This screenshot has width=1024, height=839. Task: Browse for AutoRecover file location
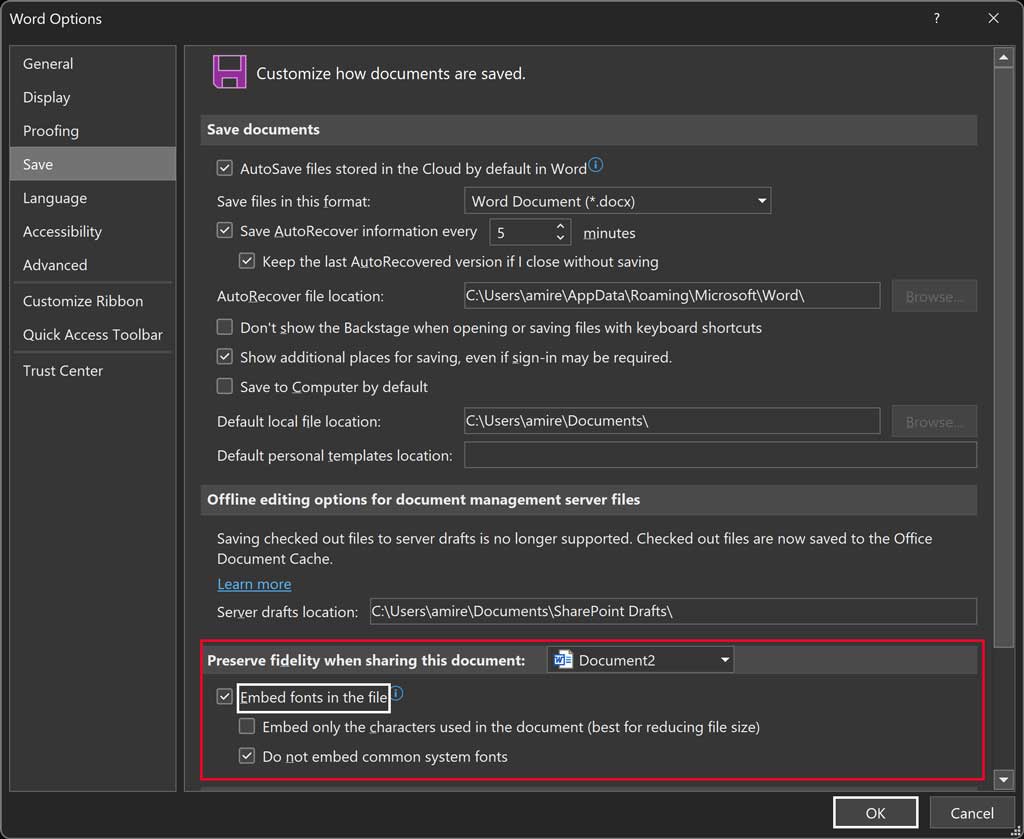[934, 296]
